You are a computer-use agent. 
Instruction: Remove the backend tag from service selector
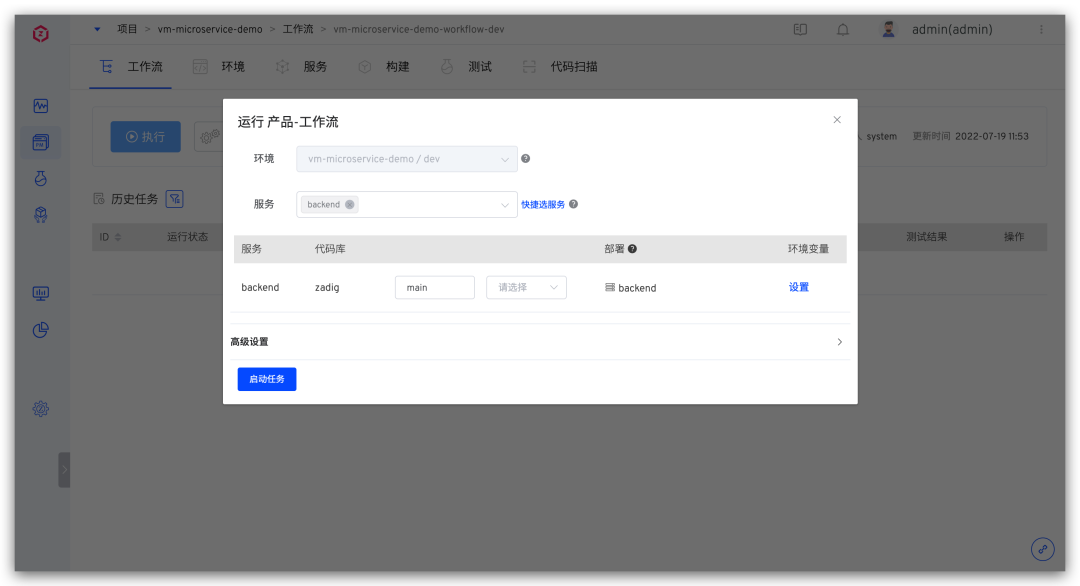[x=350, y=205]
